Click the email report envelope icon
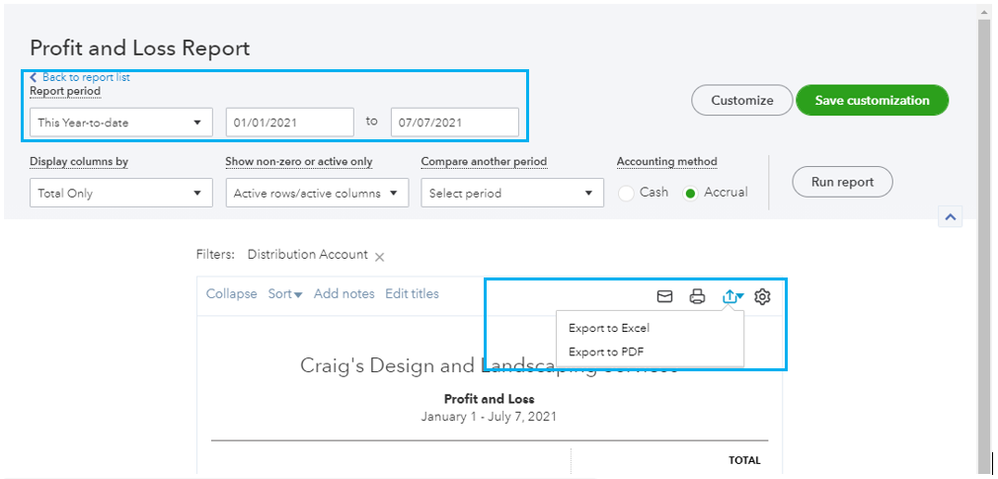 664,296
